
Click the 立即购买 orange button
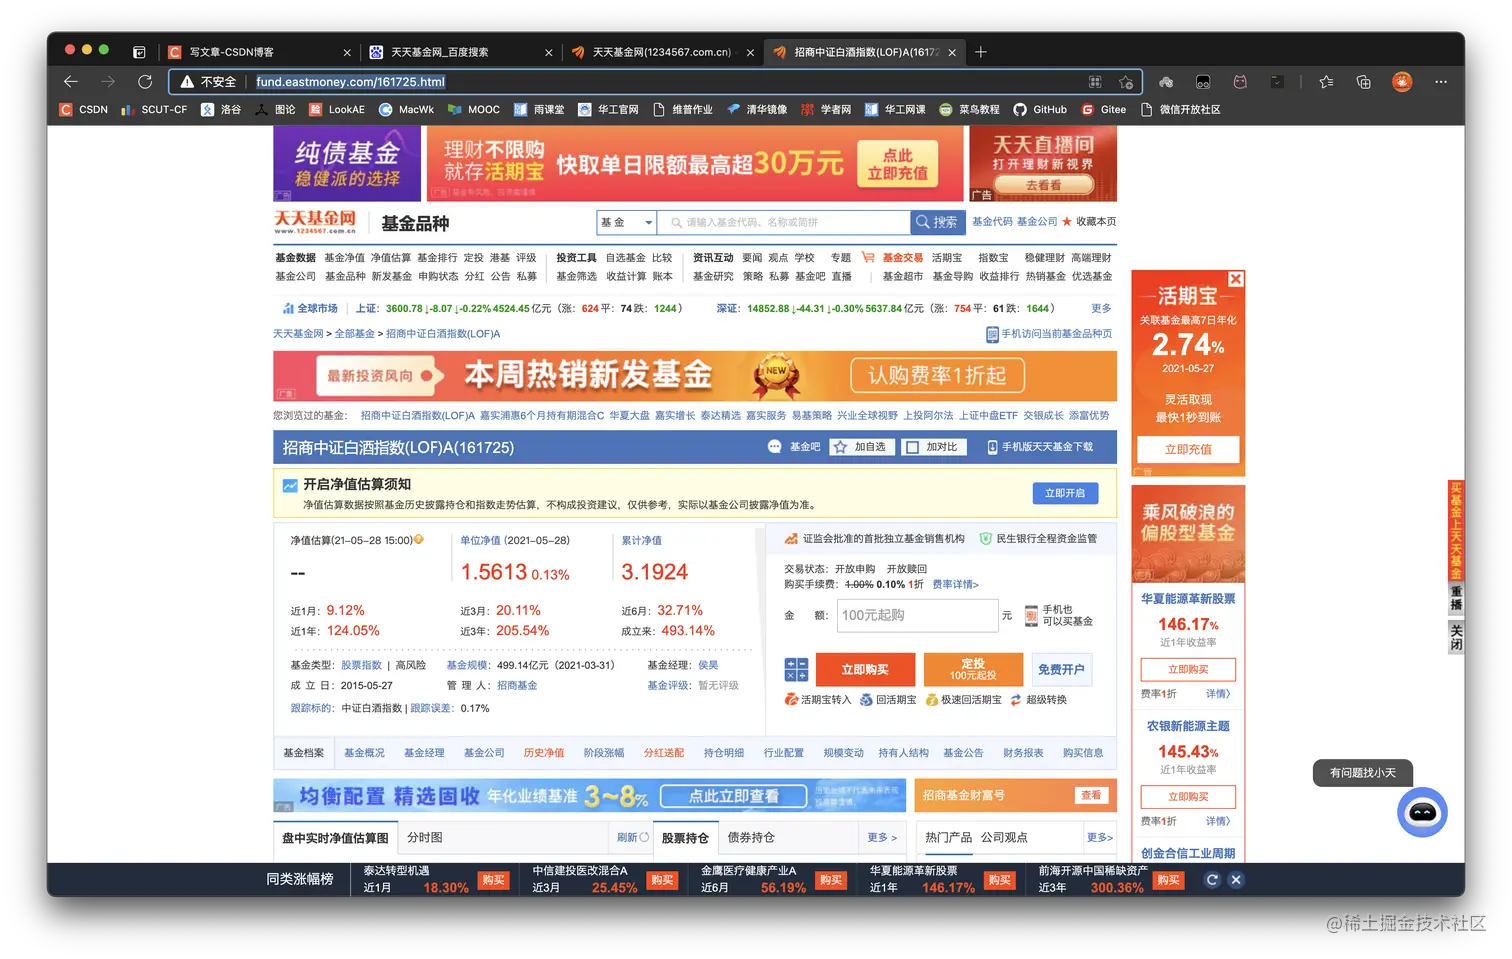point(865,670)
